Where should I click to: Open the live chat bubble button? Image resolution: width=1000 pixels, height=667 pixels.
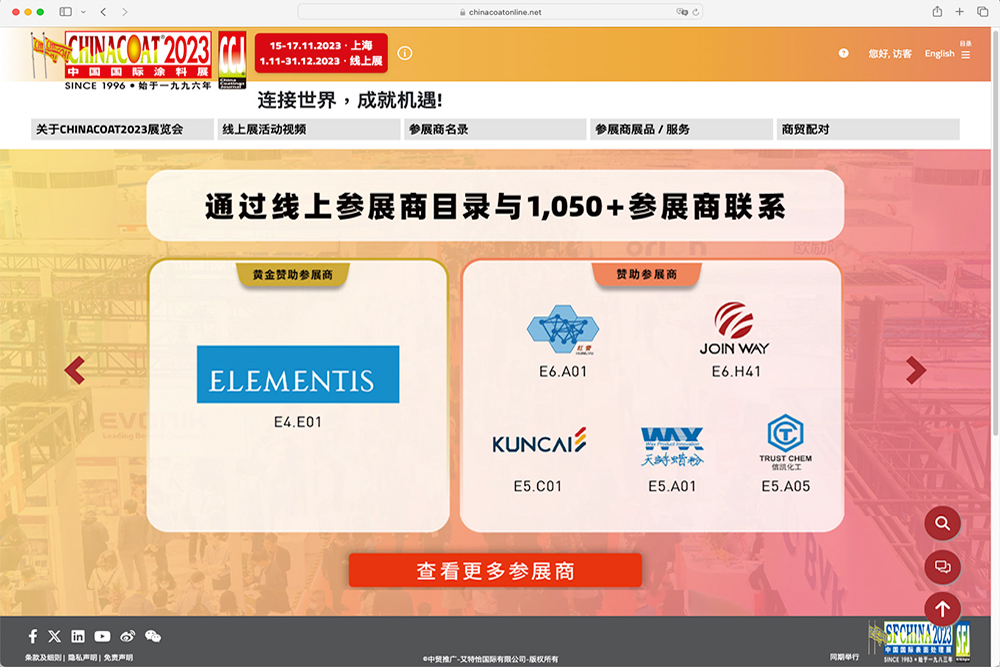pyautogui.click(x=943, y=566)
